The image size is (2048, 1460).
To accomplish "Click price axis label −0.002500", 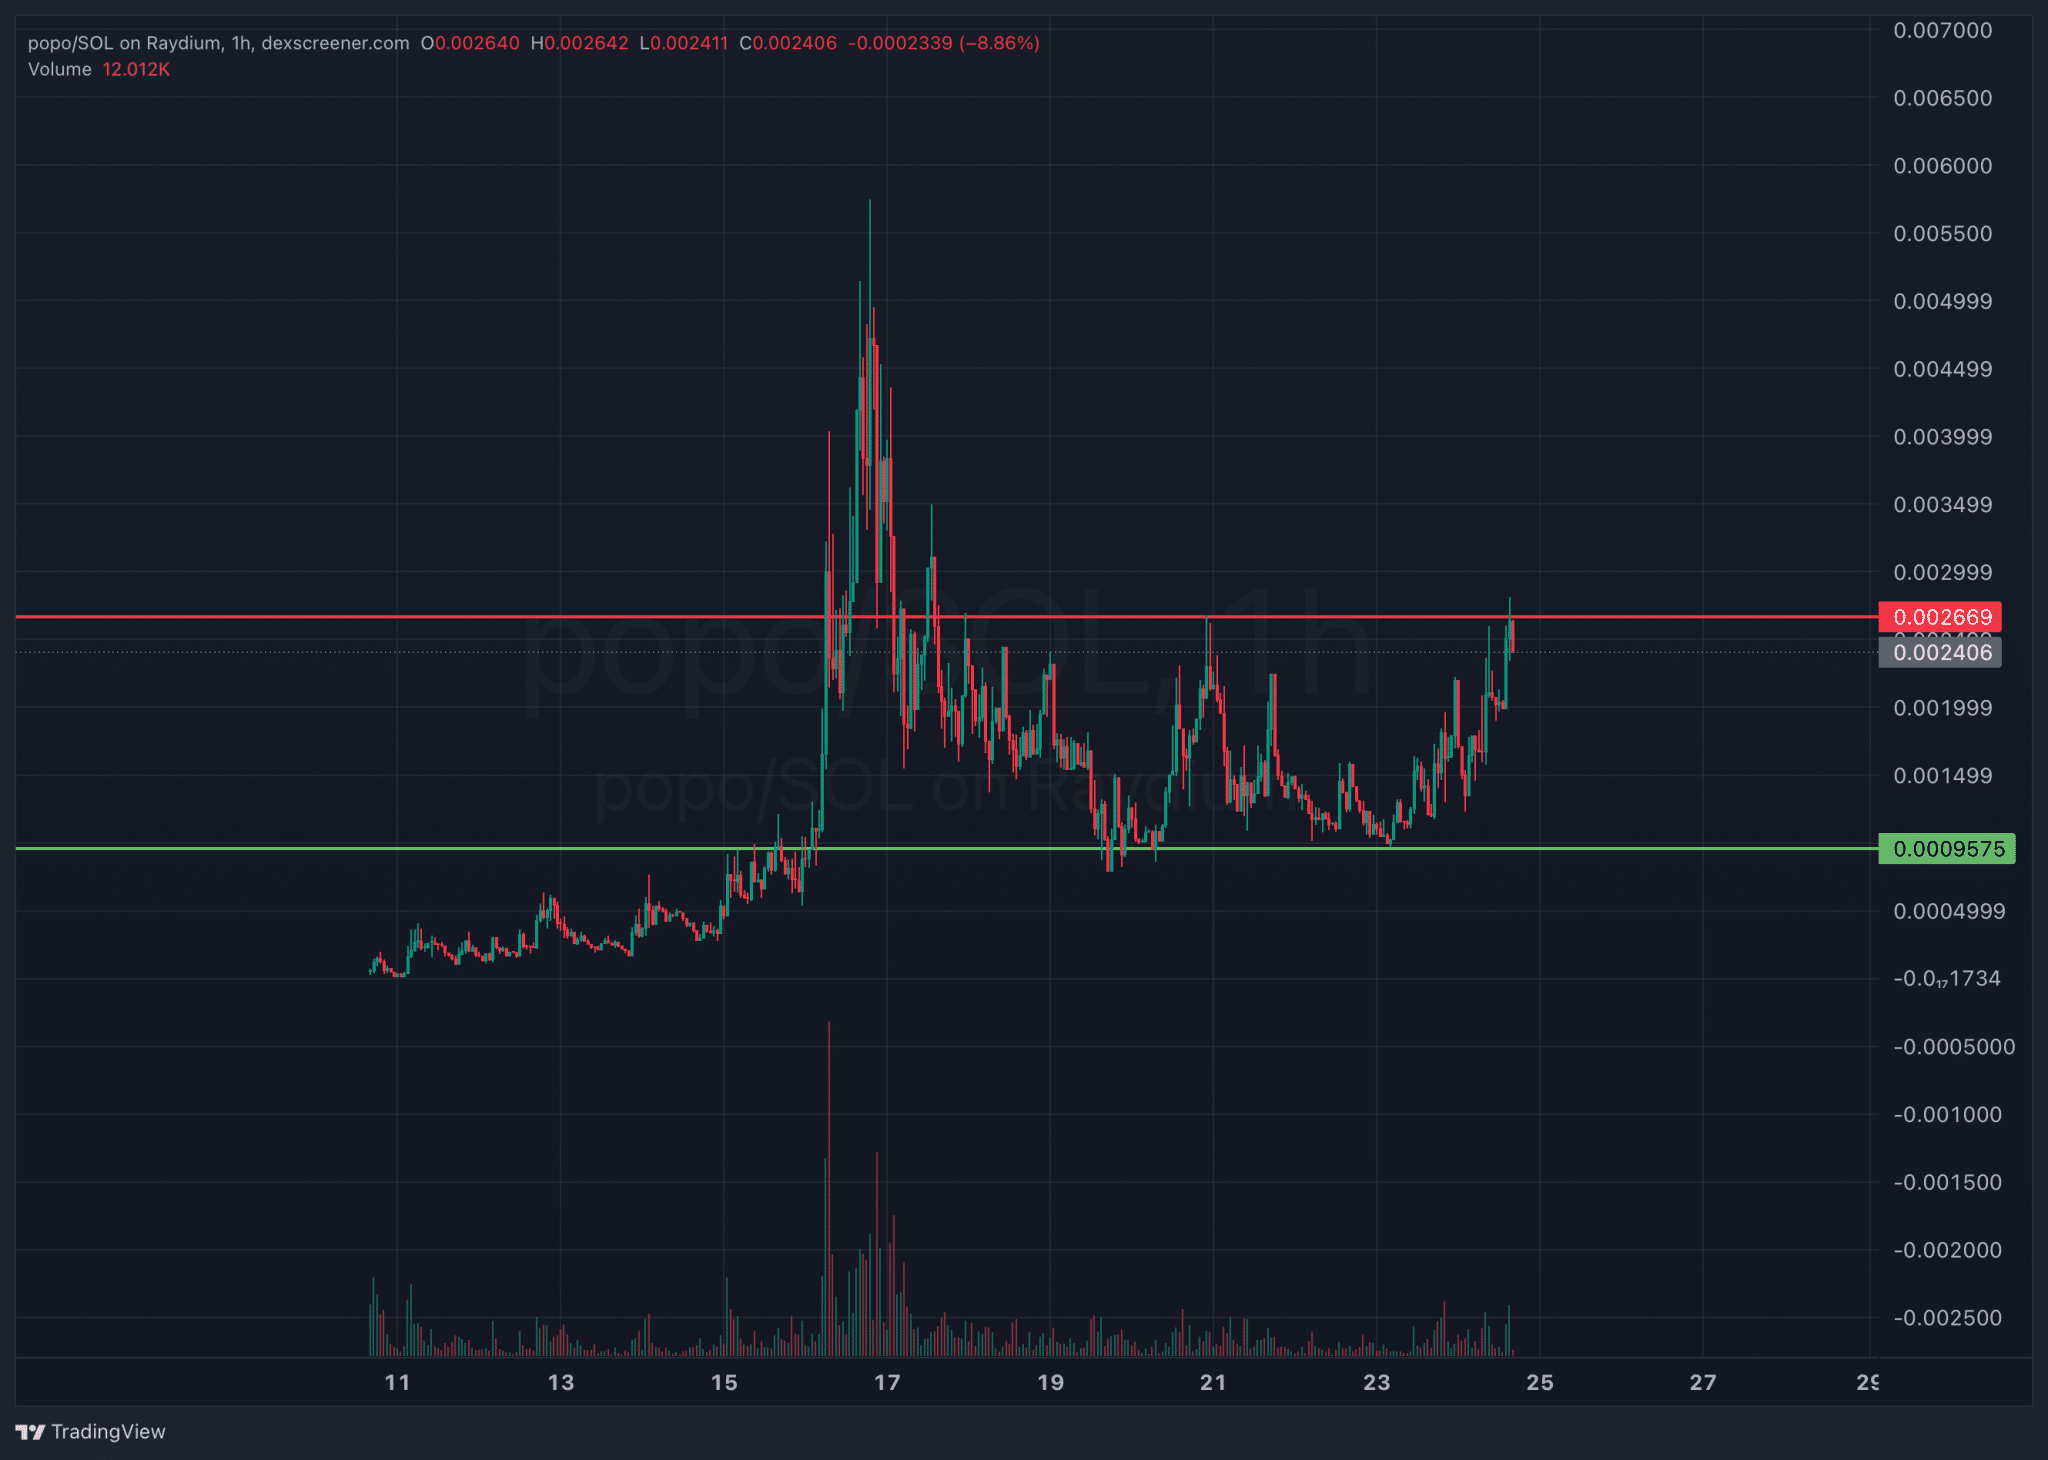I will pyautogui.click(x=1948, y=1318).
